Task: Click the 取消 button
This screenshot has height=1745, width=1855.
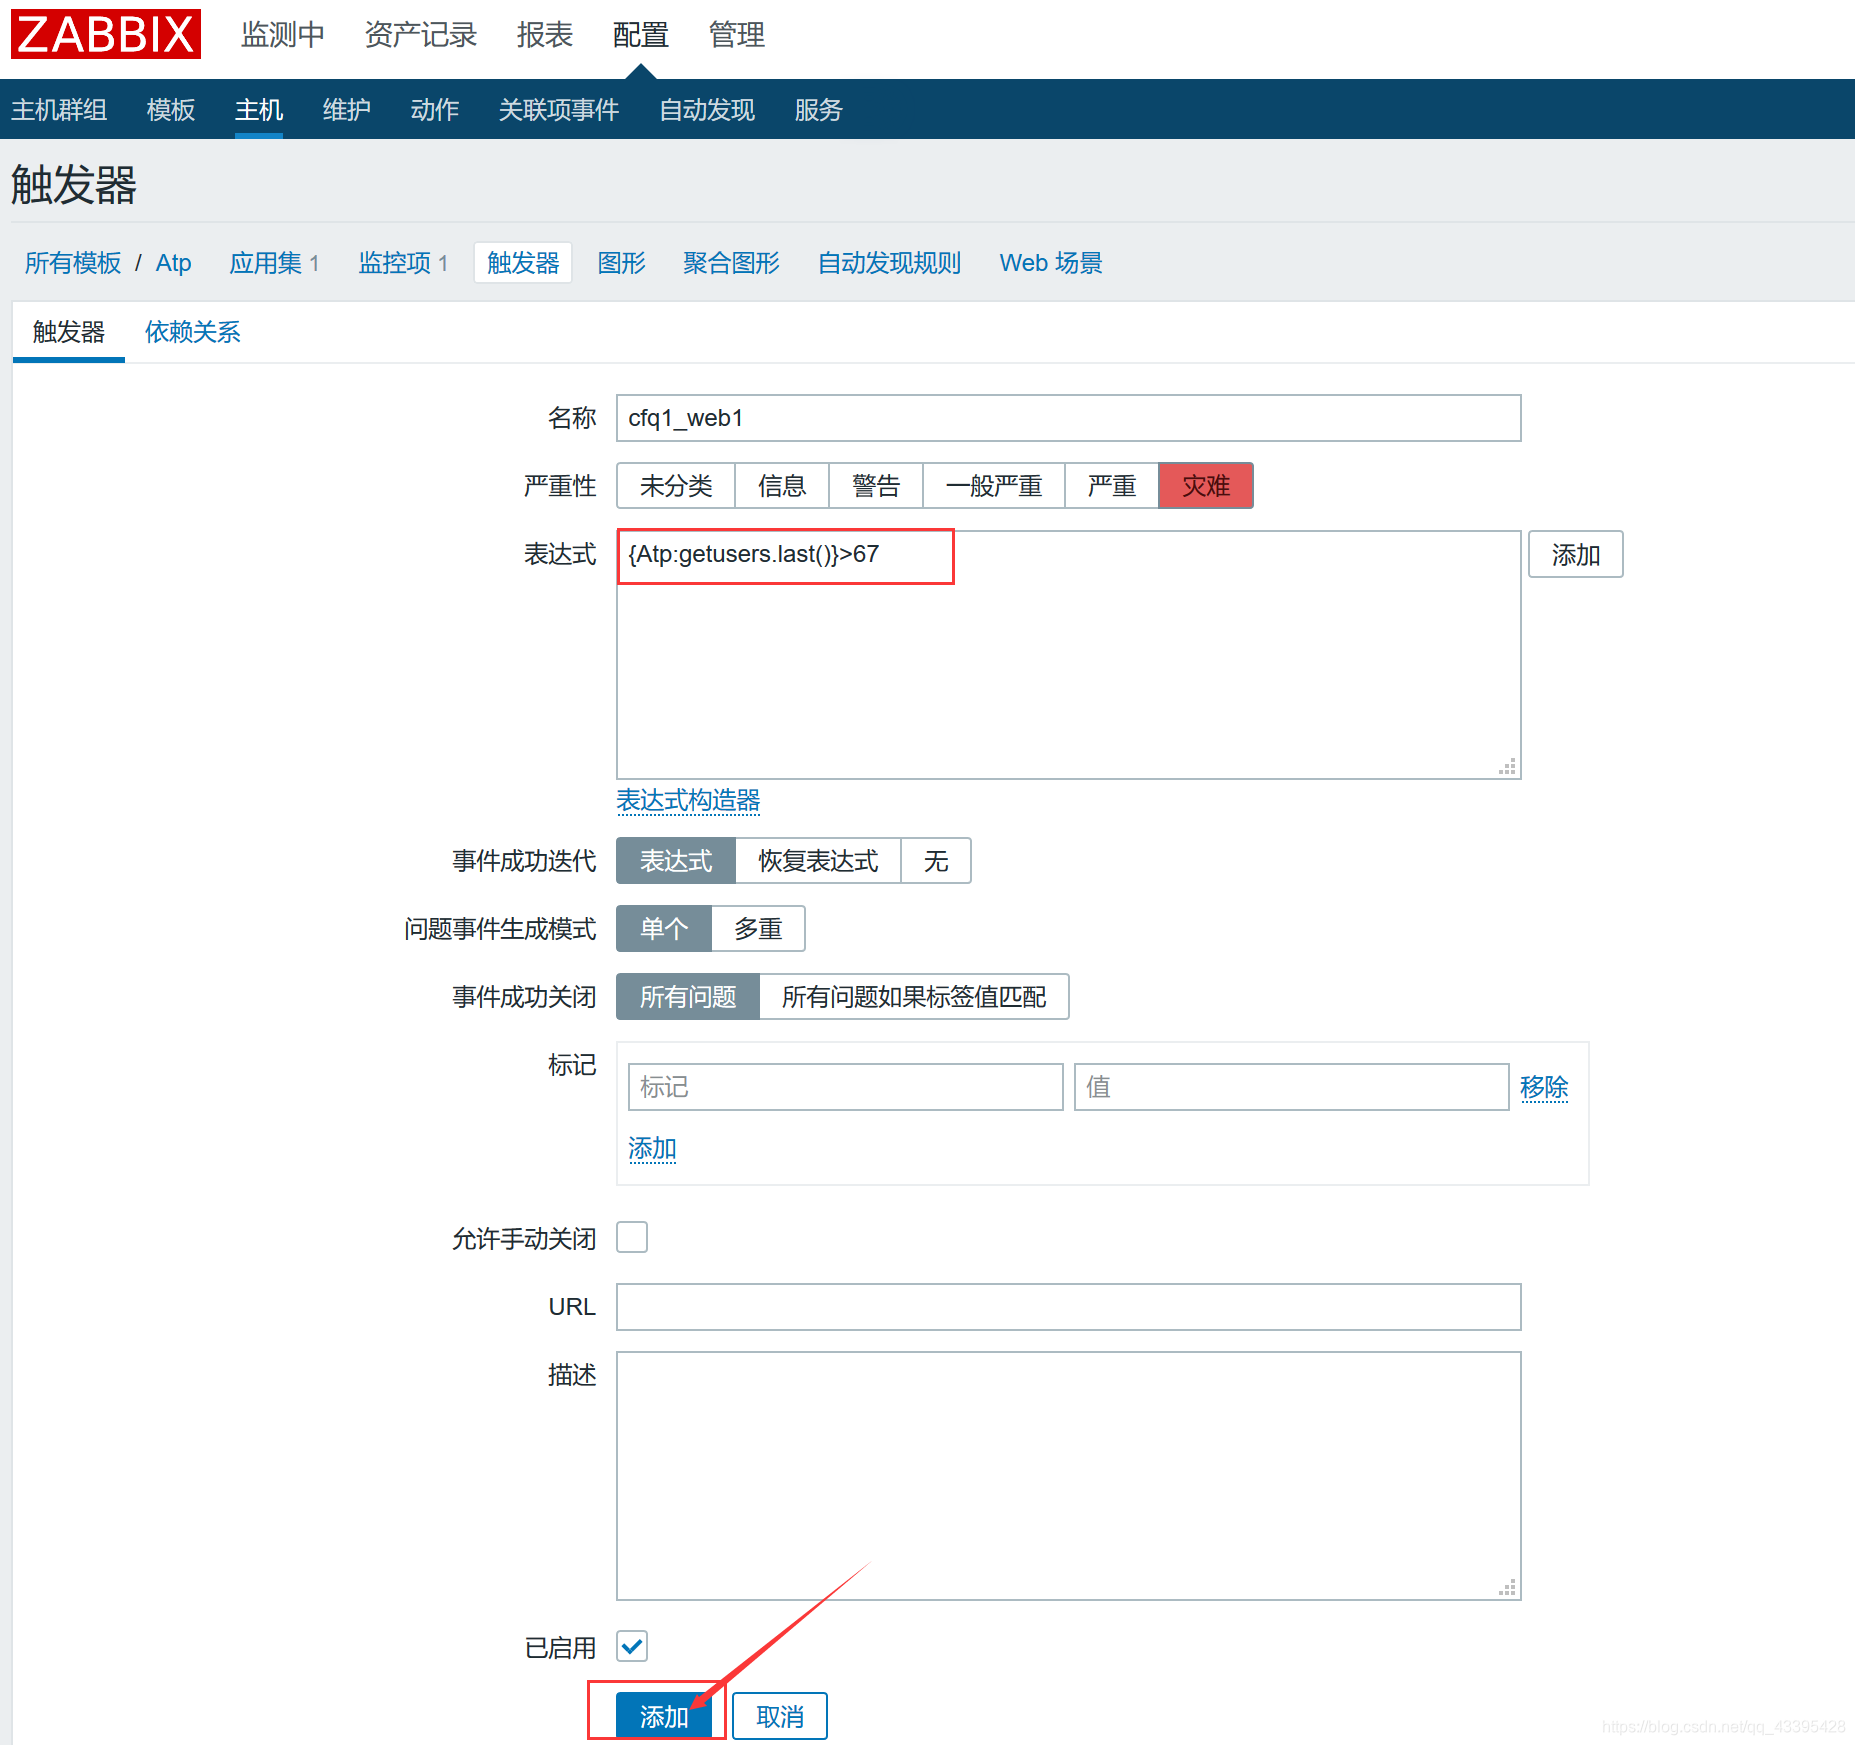Action: click(780, 1716)
